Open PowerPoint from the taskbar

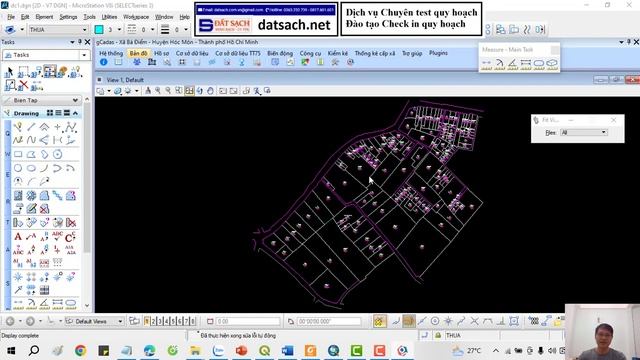[x=242, y=351]
